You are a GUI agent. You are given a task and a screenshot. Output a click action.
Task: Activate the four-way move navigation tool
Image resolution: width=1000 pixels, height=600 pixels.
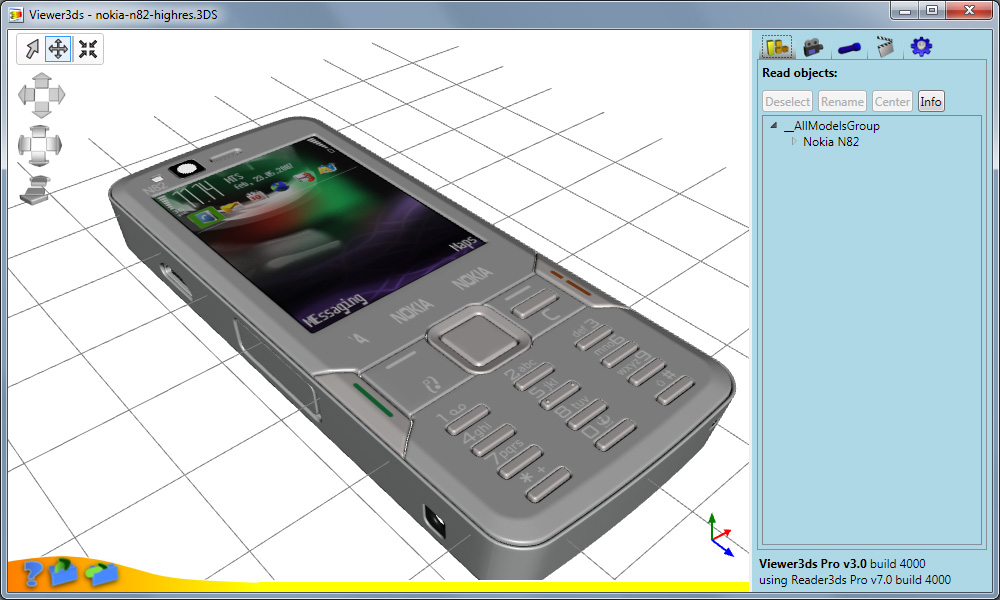(x=58, y=49)
